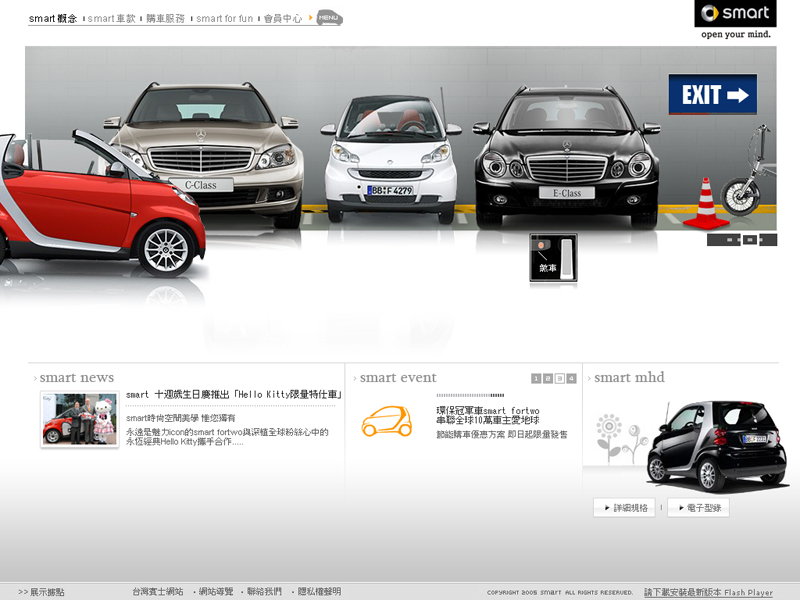
Task: Open the smart 概念 menu item
Action: coord(53,18)
